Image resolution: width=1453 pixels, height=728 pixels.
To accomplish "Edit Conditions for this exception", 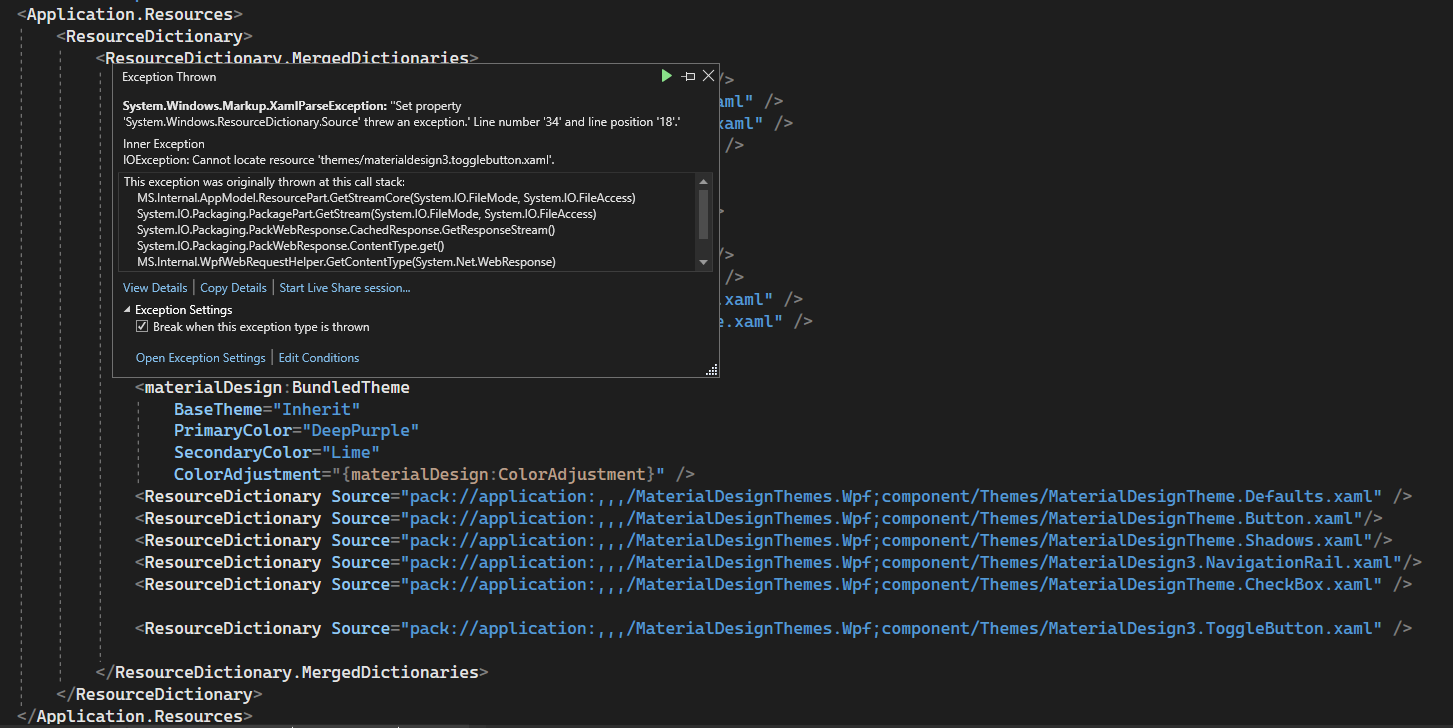I will pos(318,357).
